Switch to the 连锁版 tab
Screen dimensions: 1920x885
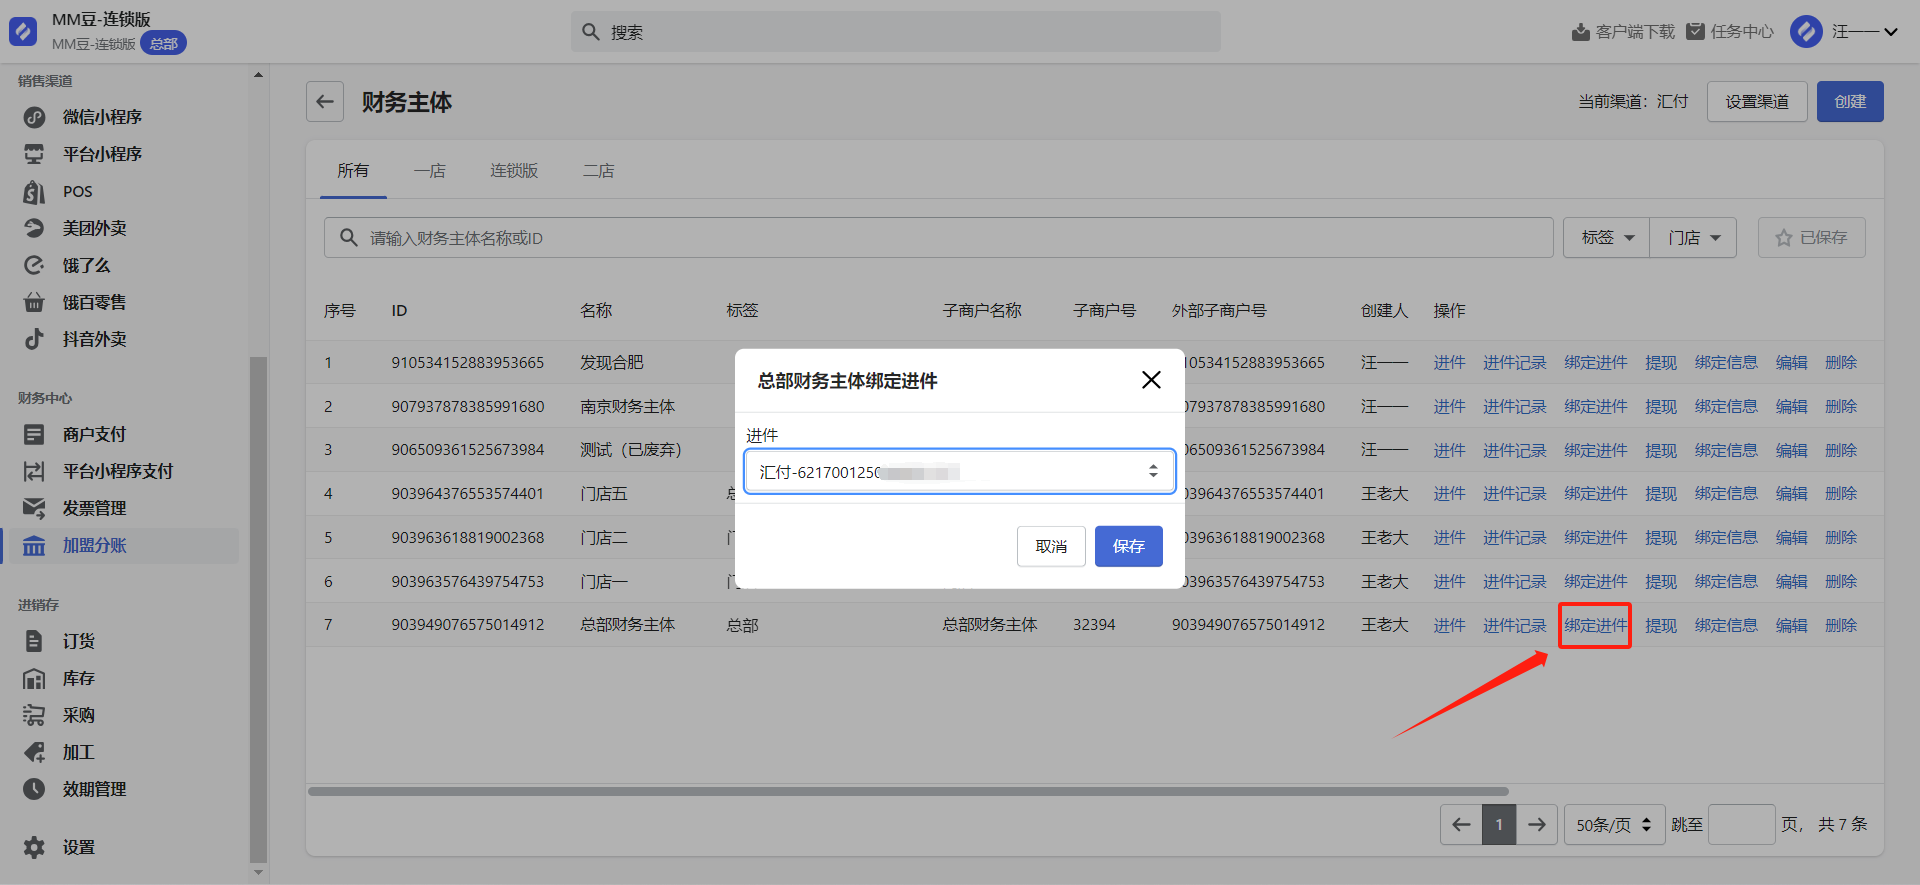point(514,171)
